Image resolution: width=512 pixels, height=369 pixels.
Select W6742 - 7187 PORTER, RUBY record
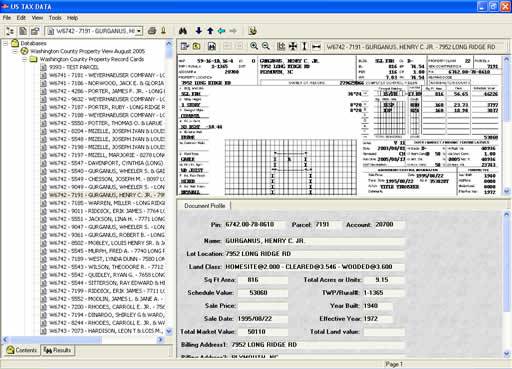tap(107, 107)
